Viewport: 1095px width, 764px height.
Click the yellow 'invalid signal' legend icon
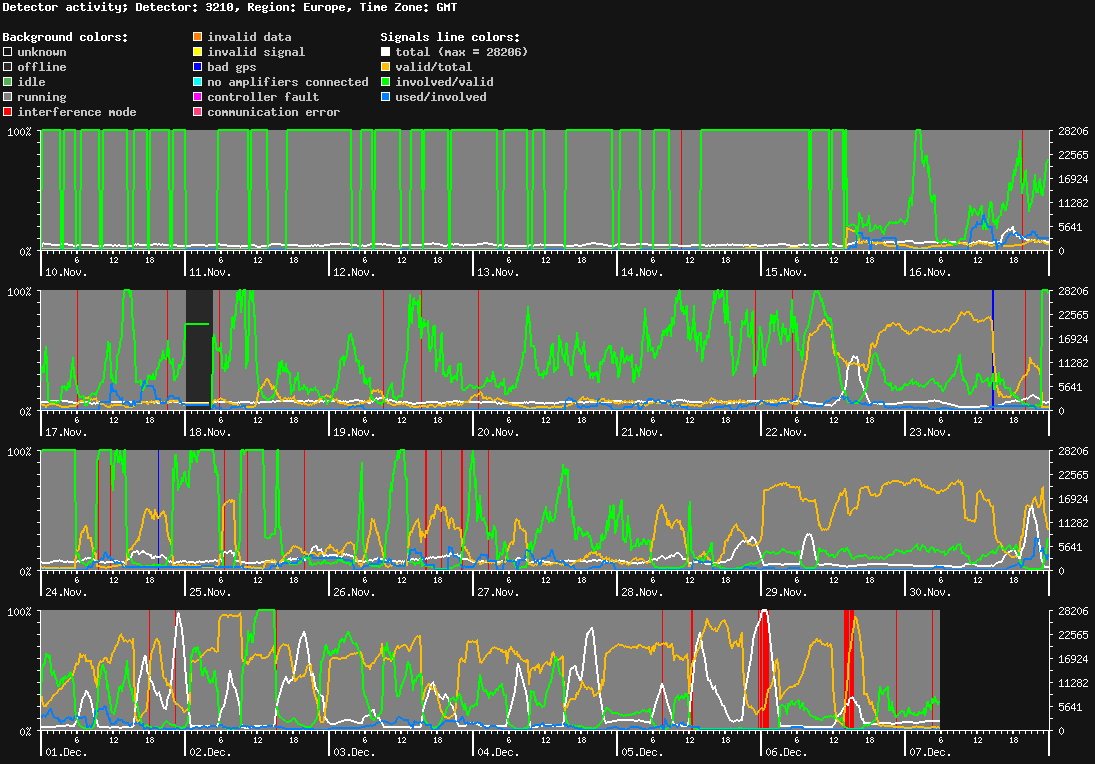(197, 52)
